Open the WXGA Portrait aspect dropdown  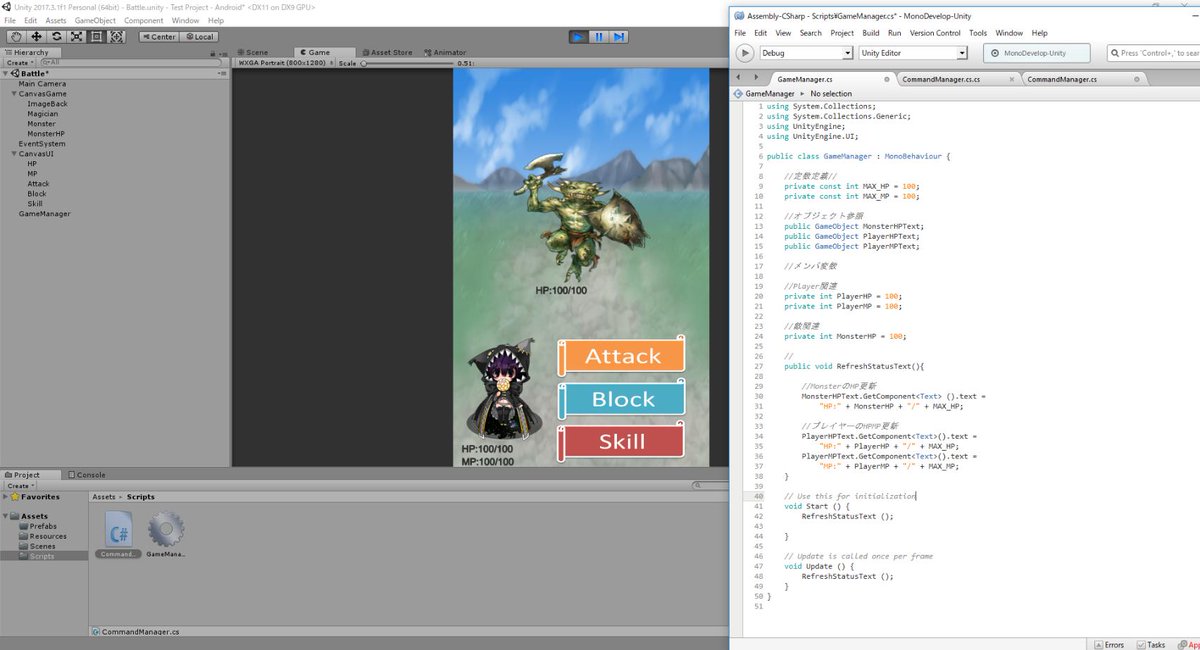click(284, 63)
